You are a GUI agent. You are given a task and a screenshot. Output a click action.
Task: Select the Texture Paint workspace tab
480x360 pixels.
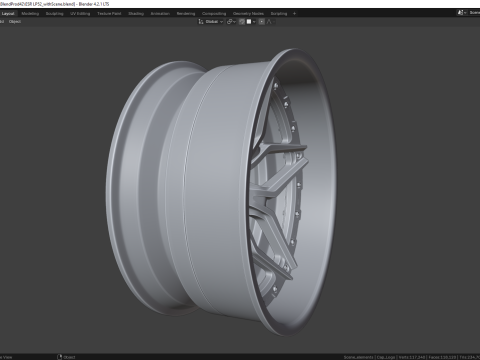[x=109, y=14]
